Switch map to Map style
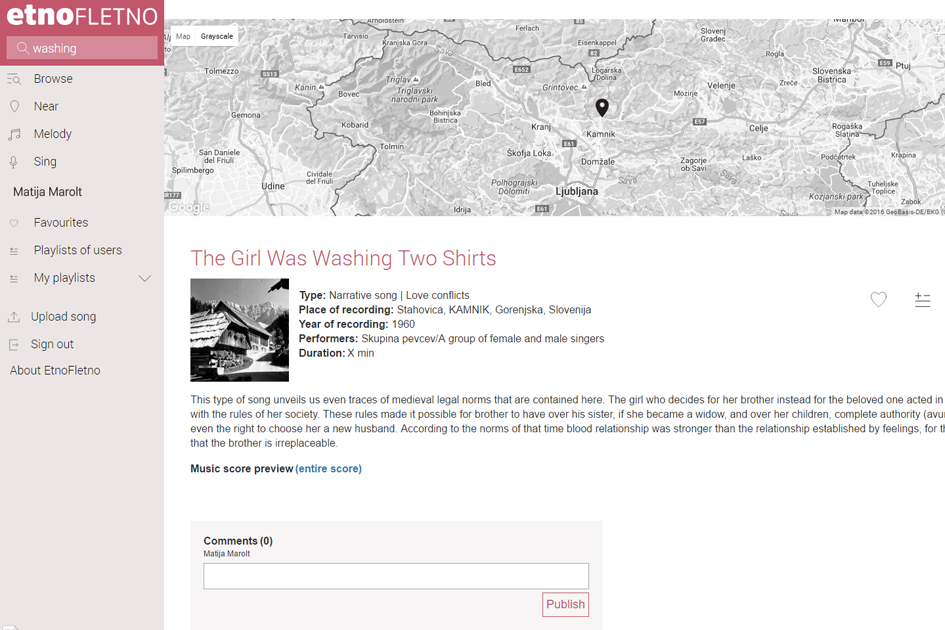Viewport: 945px width, 630px height. coord(183,36)
